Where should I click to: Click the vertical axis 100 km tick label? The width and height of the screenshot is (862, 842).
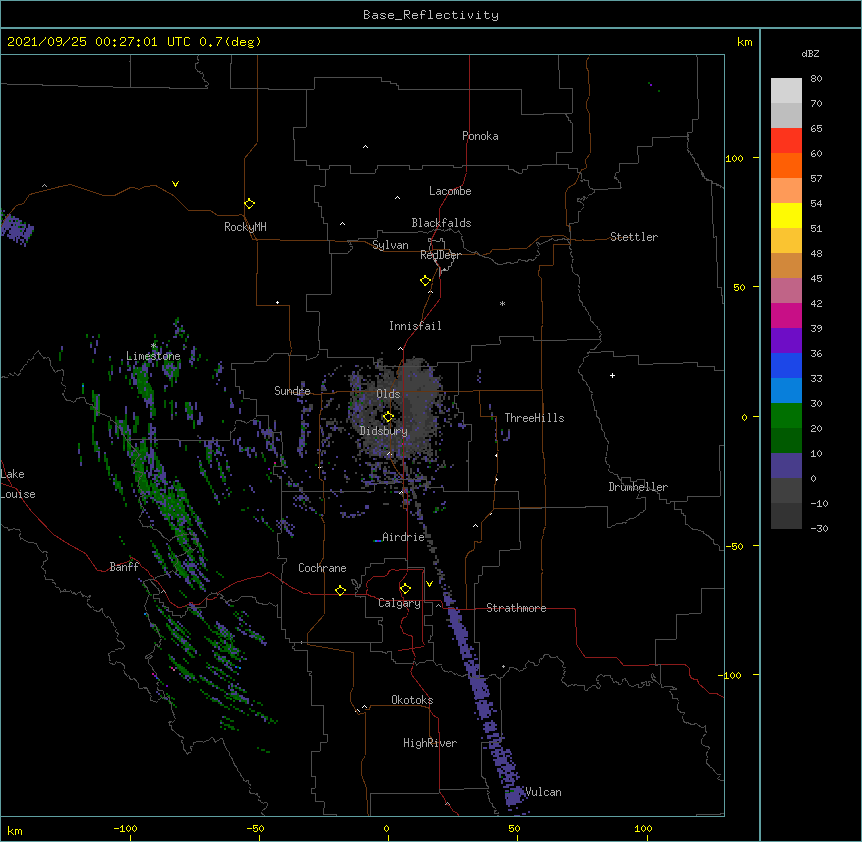734,159
